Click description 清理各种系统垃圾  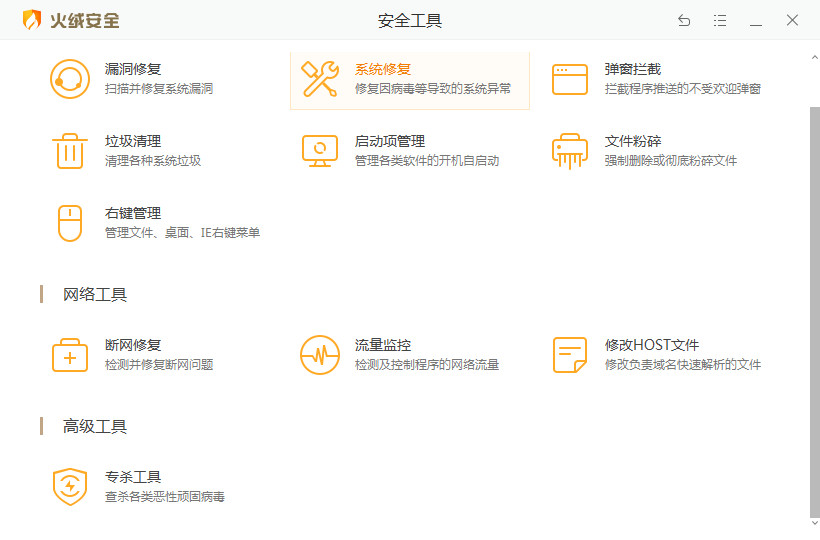click(153, 161)
